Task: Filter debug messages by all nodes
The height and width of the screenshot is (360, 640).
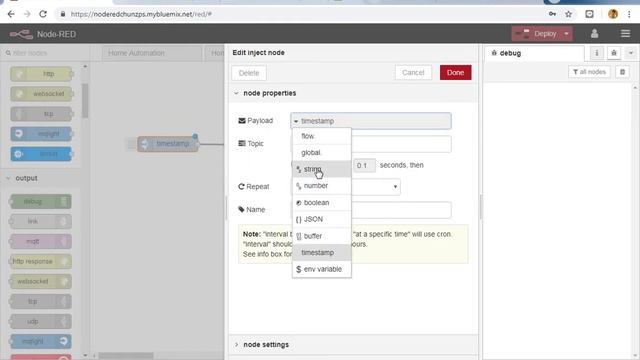Action: (x=589, y=72)
